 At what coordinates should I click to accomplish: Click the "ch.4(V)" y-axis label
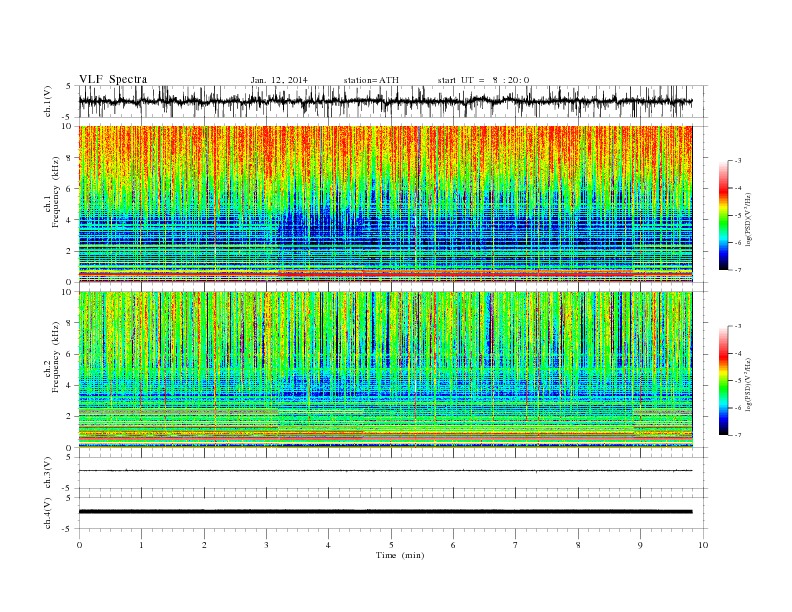48,513
